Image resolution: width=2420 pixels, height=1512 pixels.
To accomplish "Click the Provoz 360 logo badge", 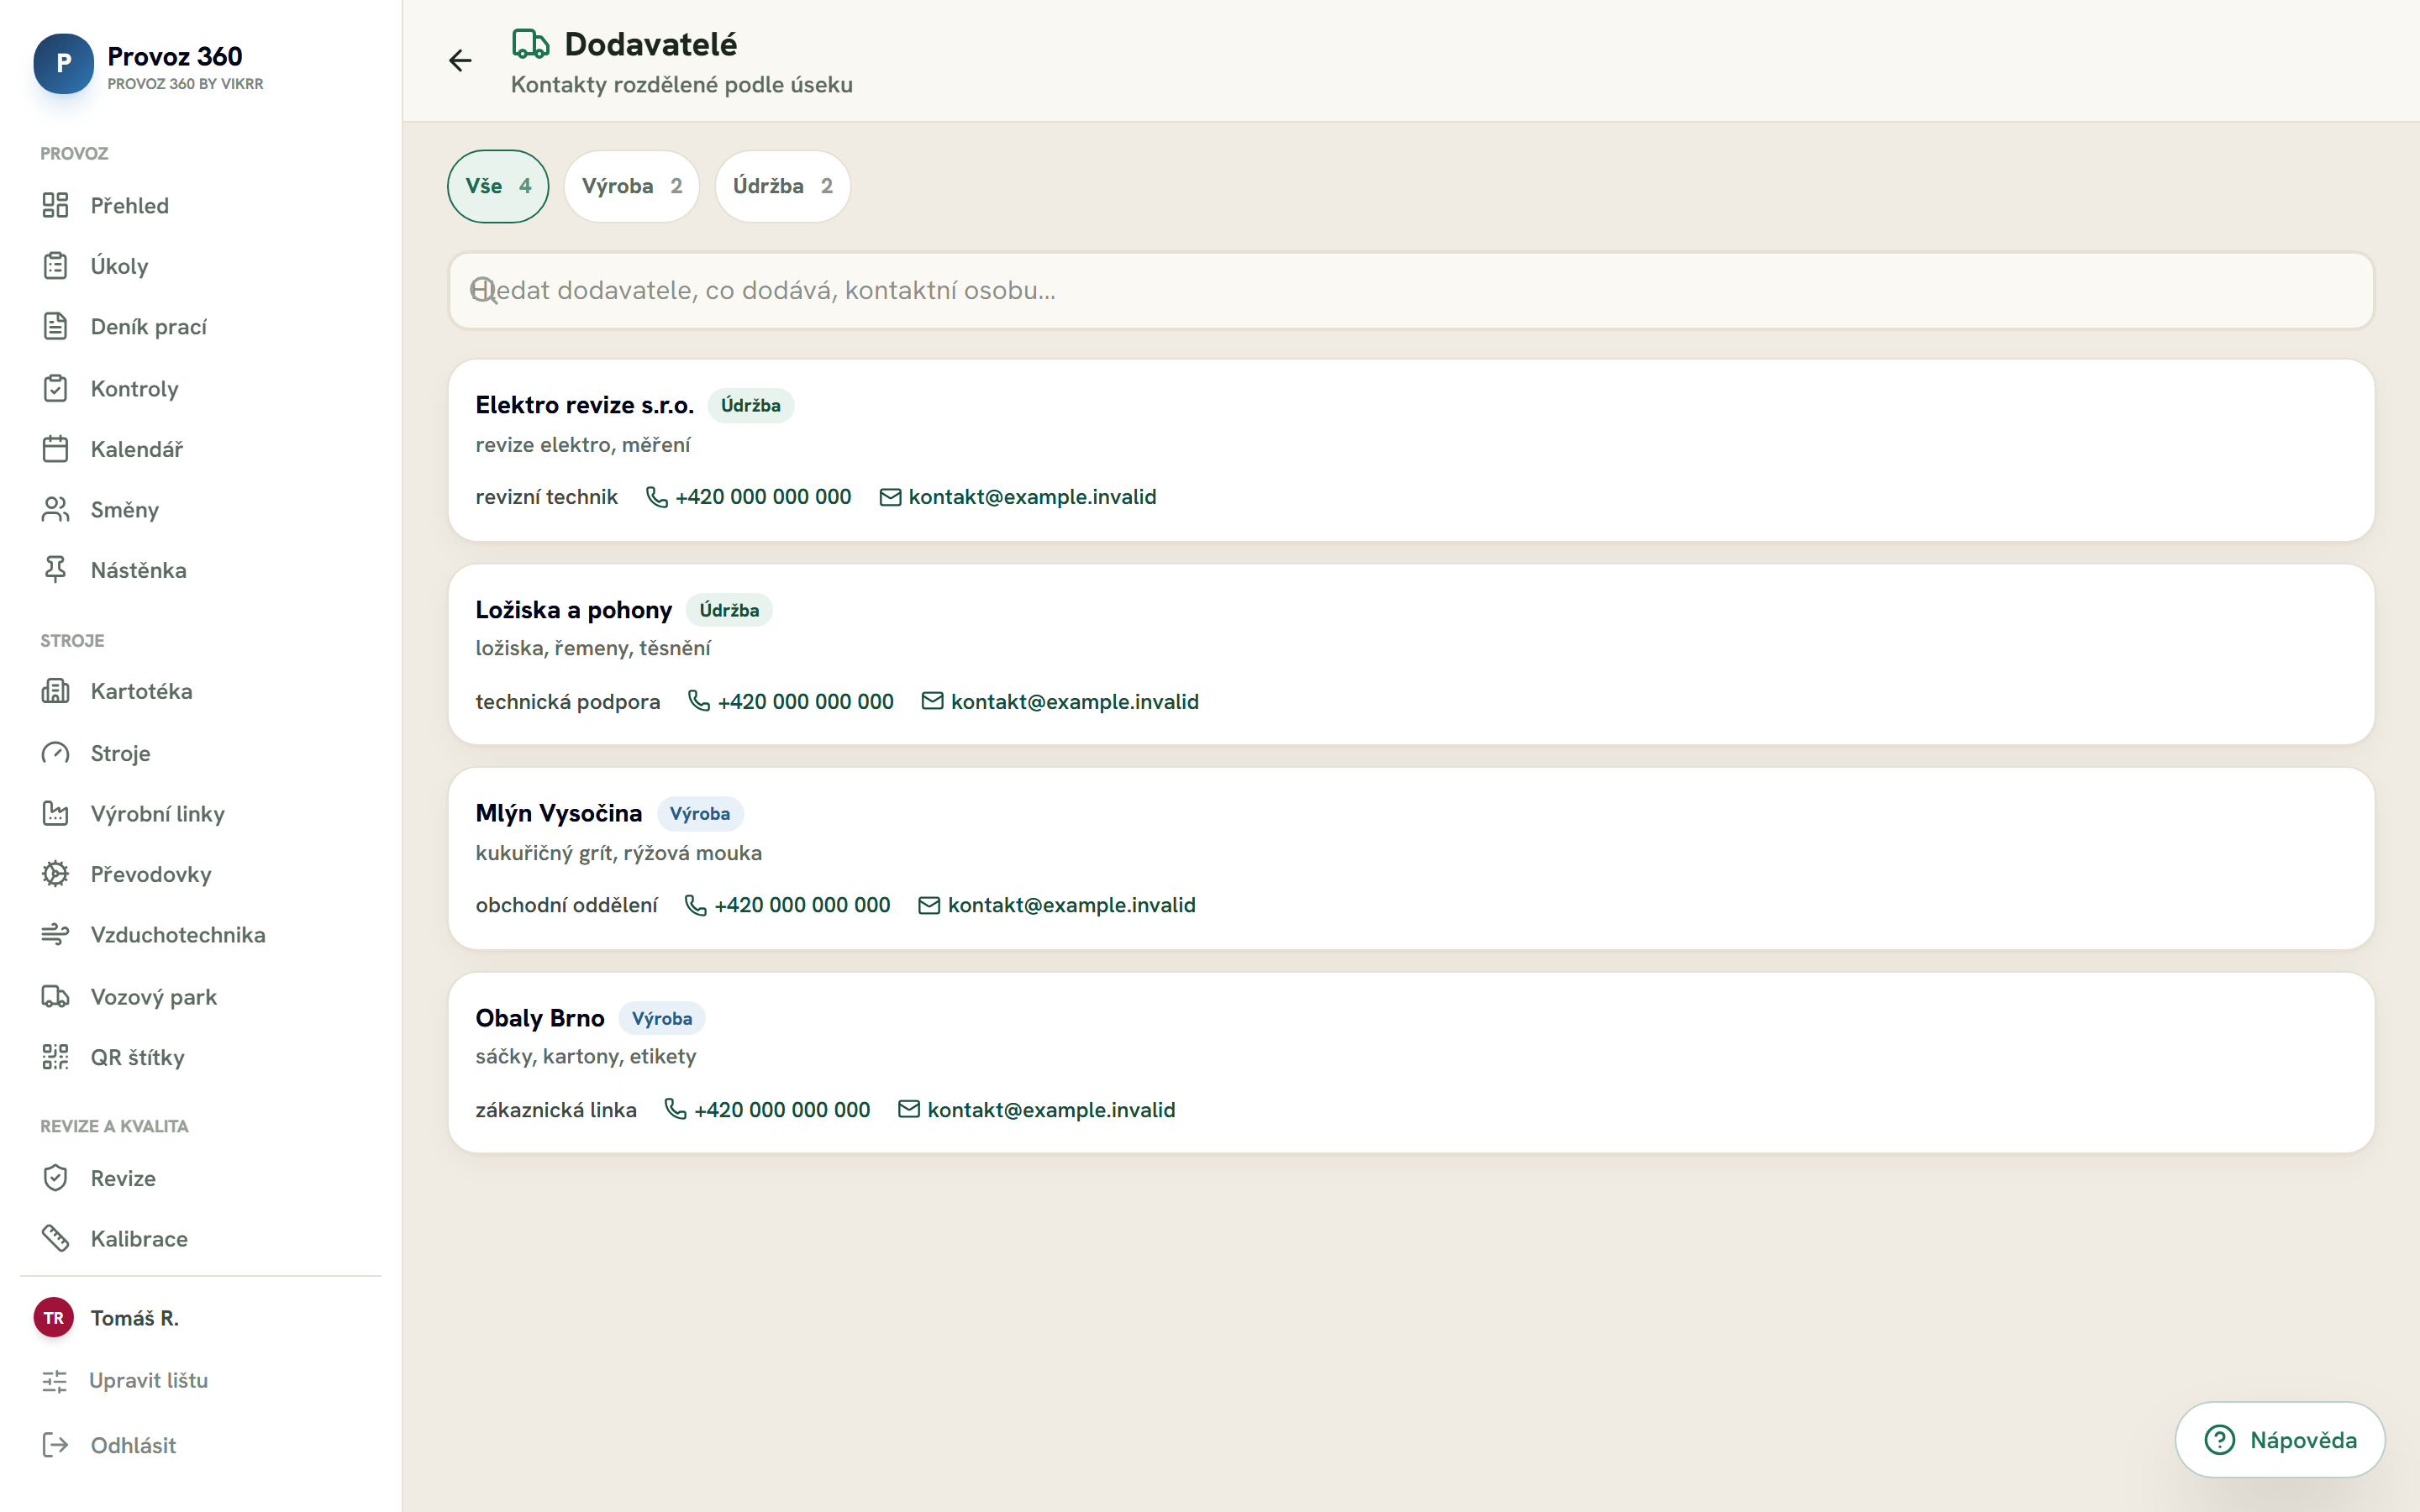I will [64, 64].
